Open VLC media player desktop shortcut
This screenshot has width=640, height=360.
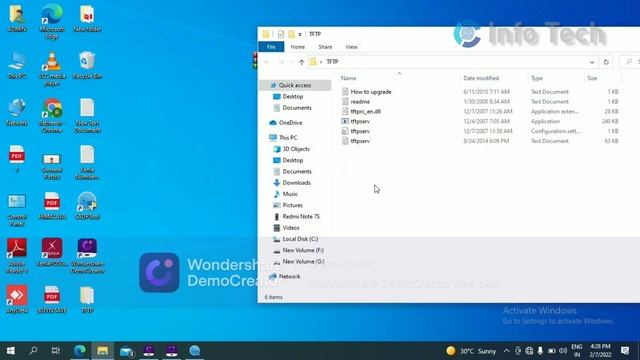tap(52, 69)
